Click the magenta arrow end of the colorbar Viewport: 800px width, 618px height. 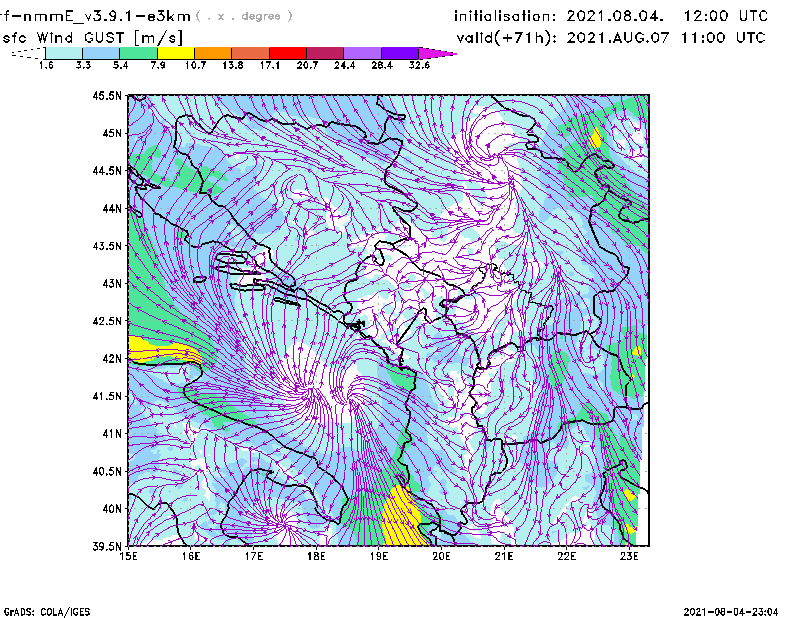click(x=437, y=53)
